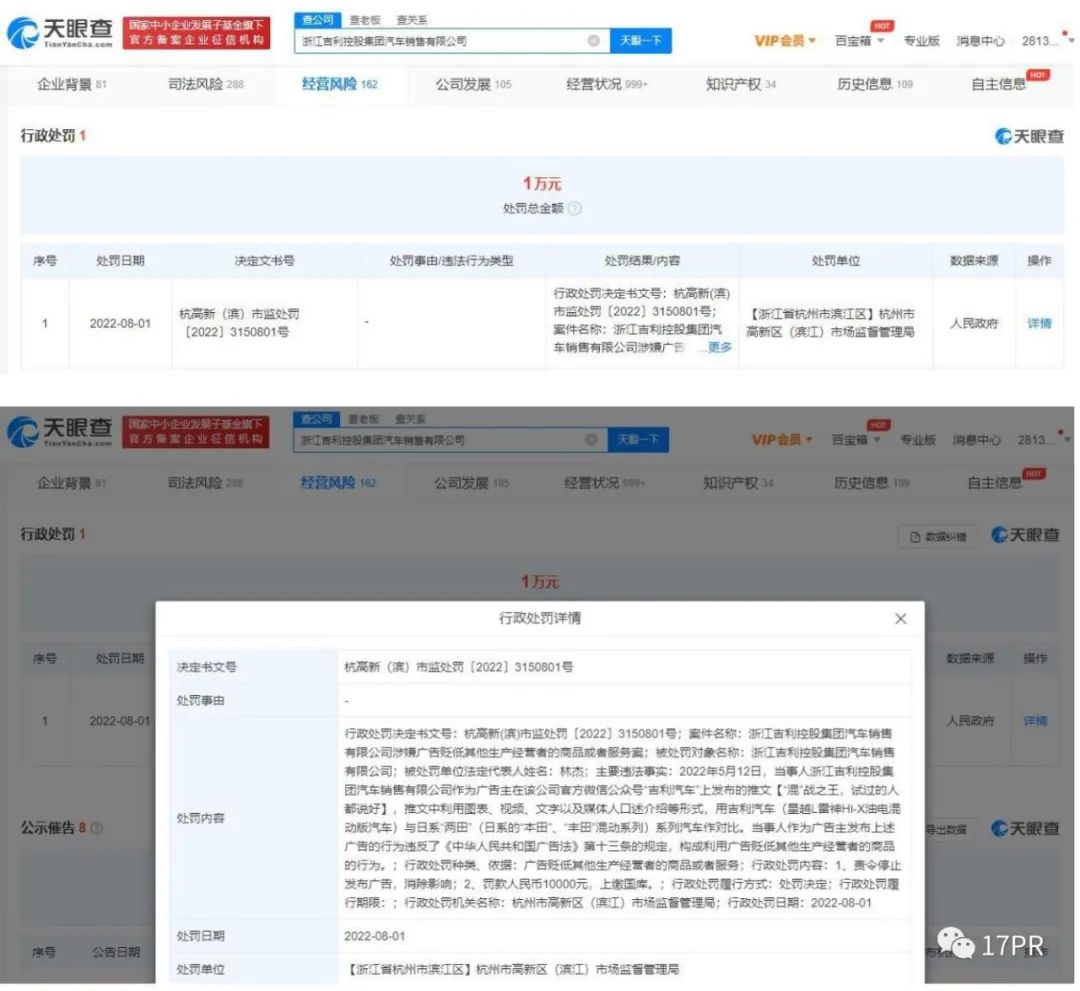
Task: Open the 历史信息 tab in the upper page
Action: [875, 84]
